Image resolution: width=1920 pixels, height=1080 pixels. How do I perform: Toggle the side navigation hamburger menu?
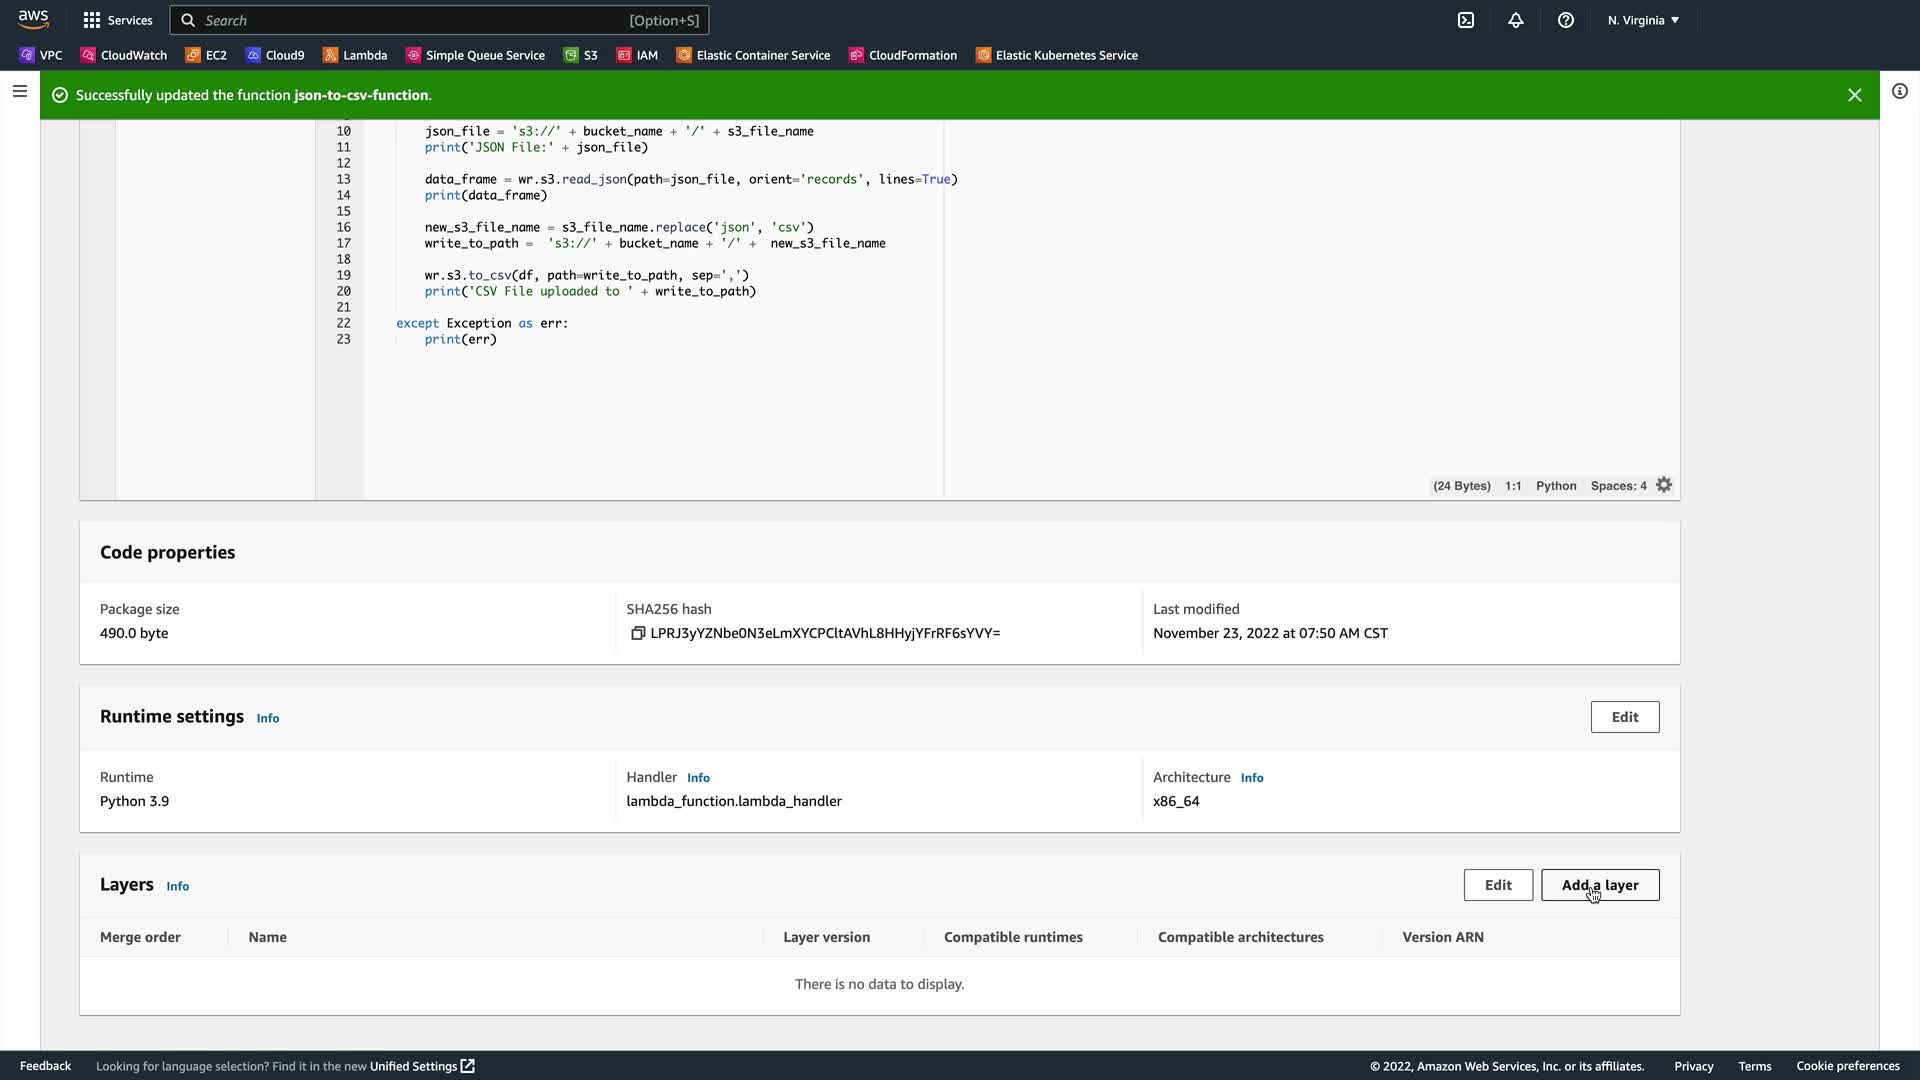click(x=19, y=91)
